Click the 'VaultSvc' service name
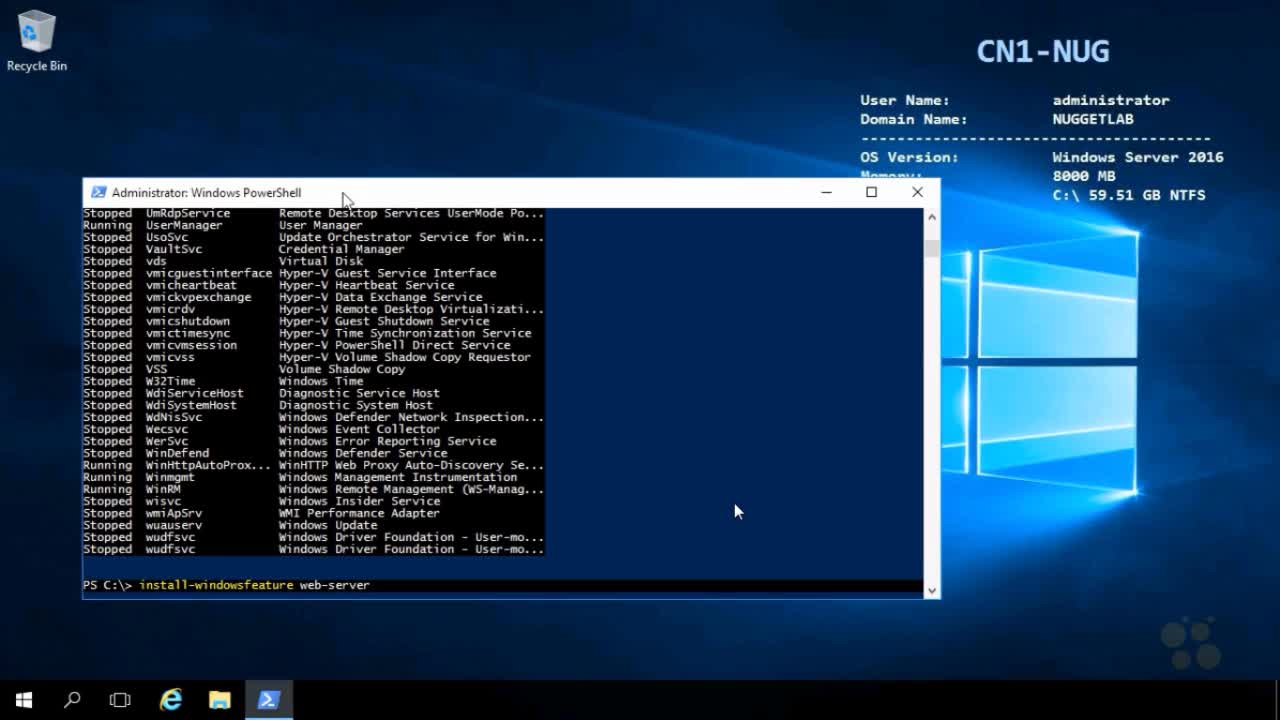Viewport: 1280px width, 720px height. (174, 249)
